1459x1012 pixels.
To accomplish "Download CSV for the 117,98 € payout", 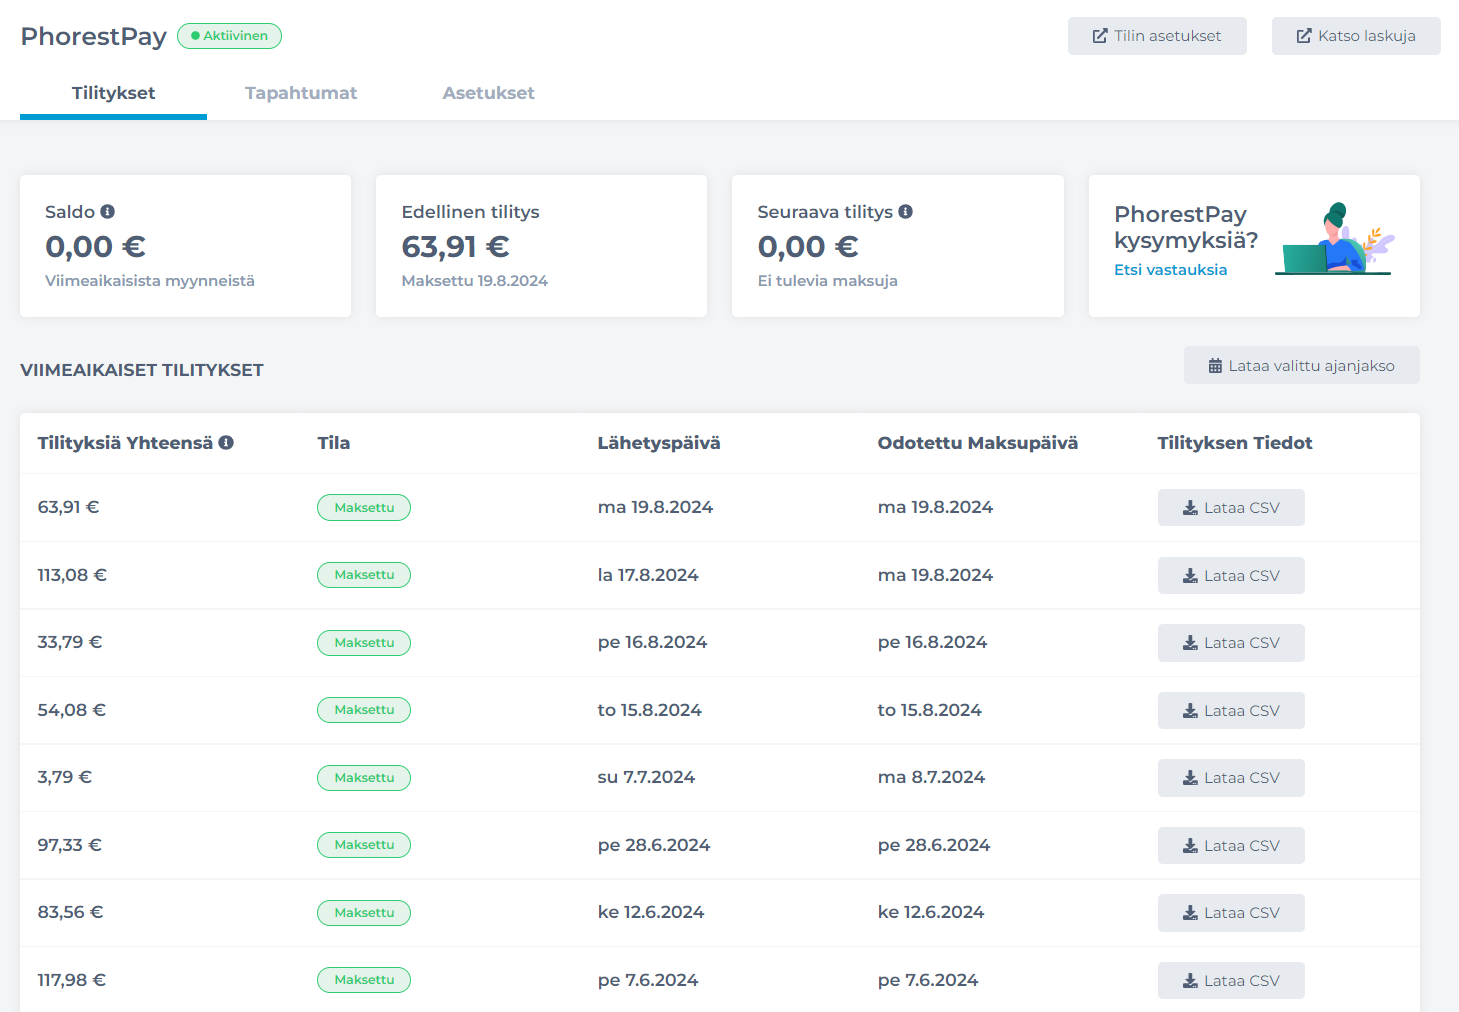I will click(x=1231, y=981).
